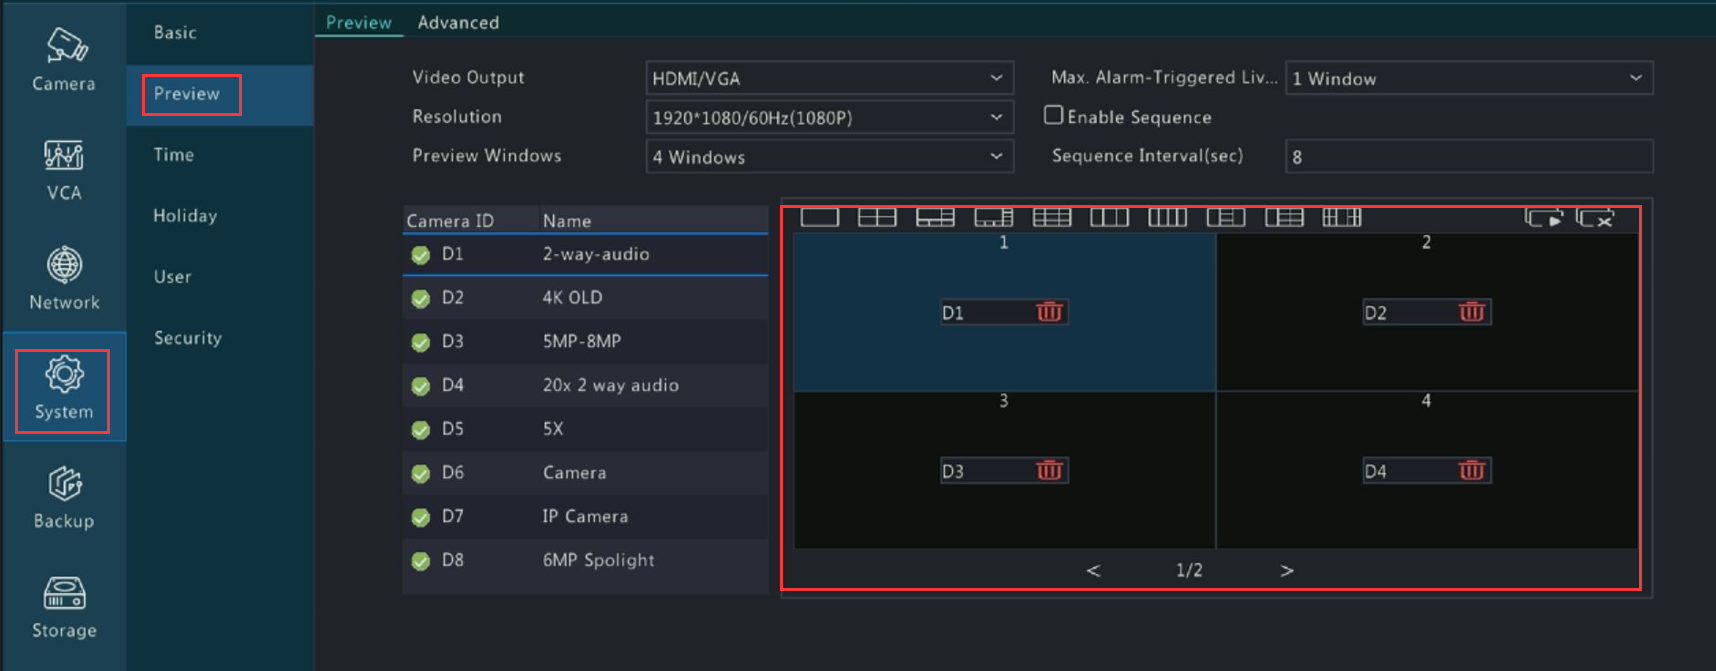
Task: Click the stop all preview icon
Action: [x=1595, y=217]
